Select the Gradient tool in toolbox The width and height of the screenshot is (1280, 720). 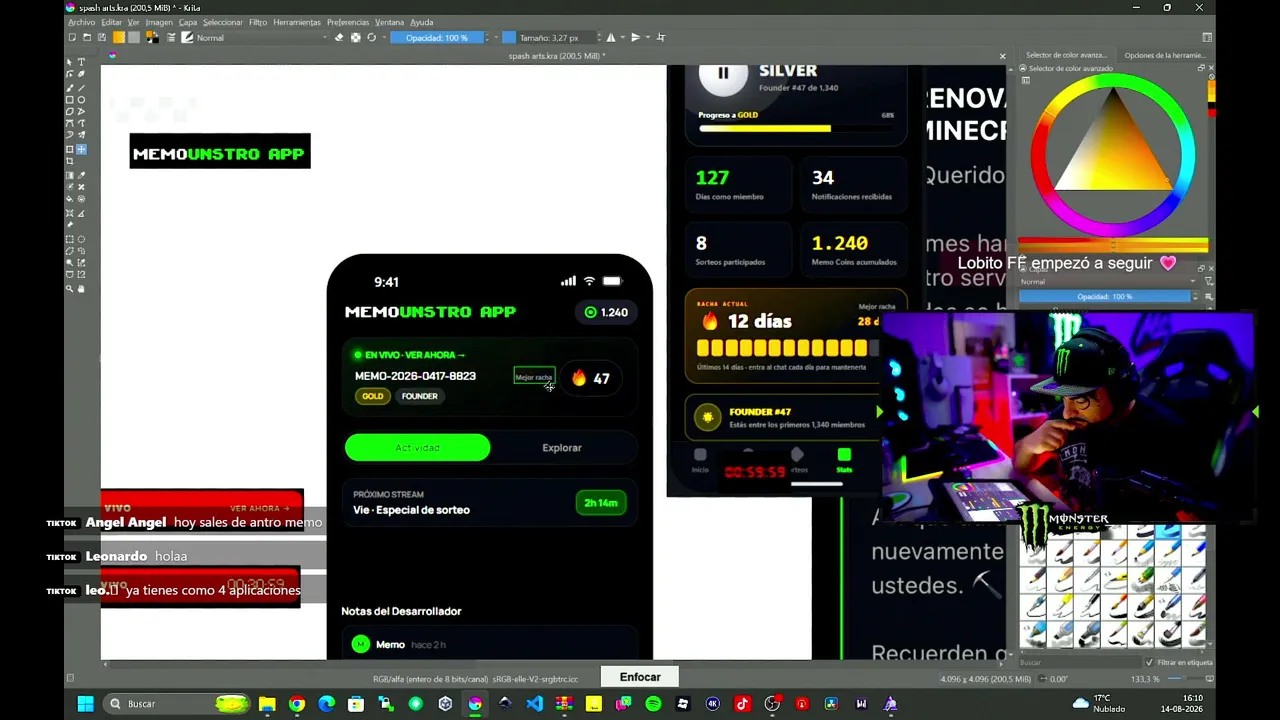click(70, 175)
